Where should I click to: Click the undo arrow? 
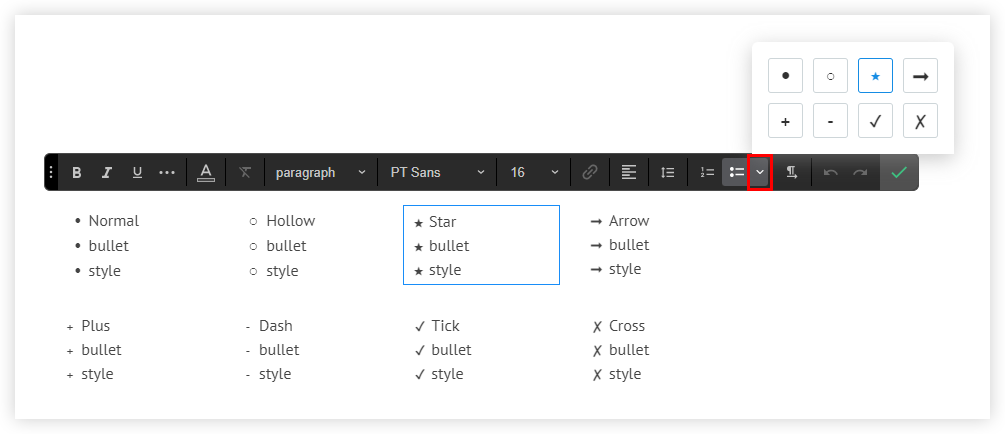[831, 172]
